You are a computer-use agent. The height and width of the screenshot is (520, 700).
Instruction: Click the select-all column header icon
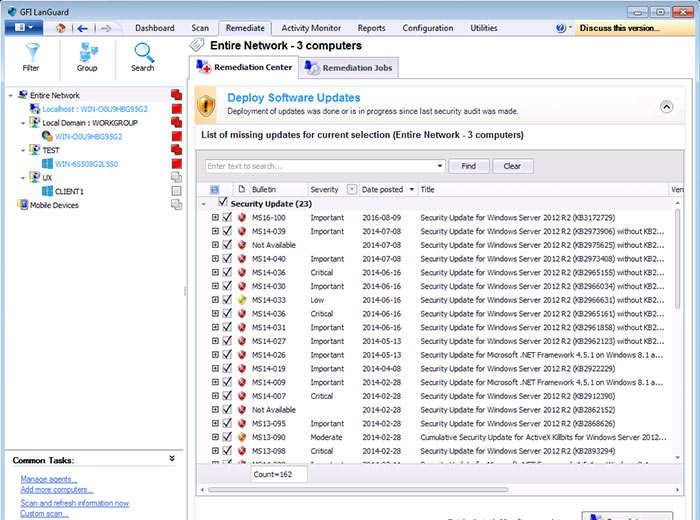[x=214, y=190]
